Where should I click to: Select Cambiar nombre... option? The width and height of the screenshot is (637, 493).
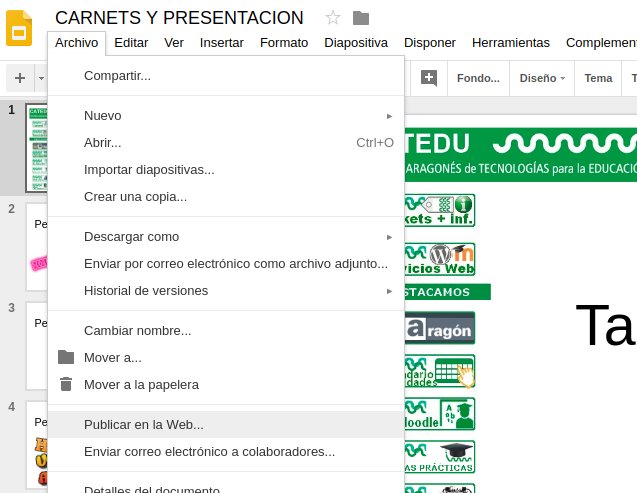coord(226,331)
